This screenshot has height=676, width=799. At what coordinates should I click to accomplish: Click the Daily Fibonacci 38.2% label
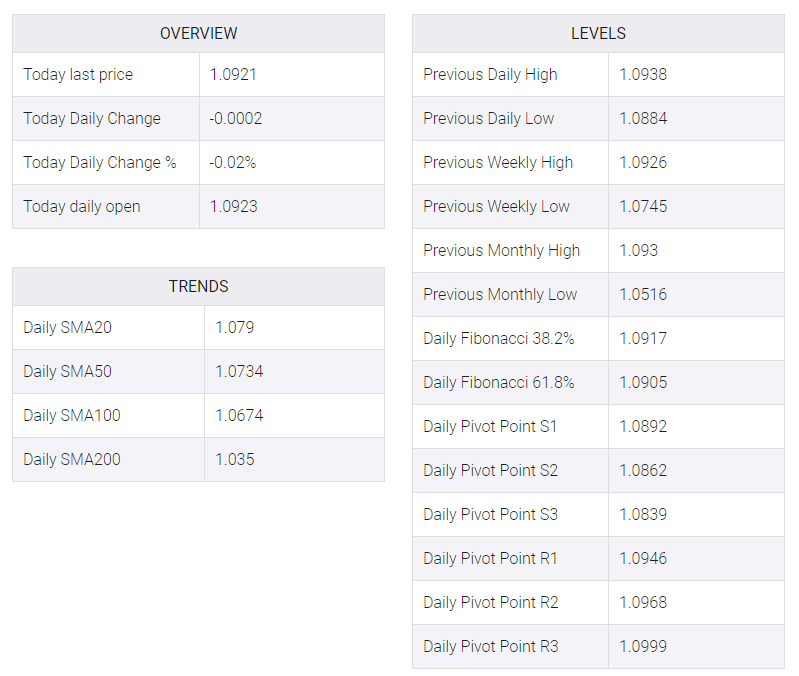pos(498,339)
